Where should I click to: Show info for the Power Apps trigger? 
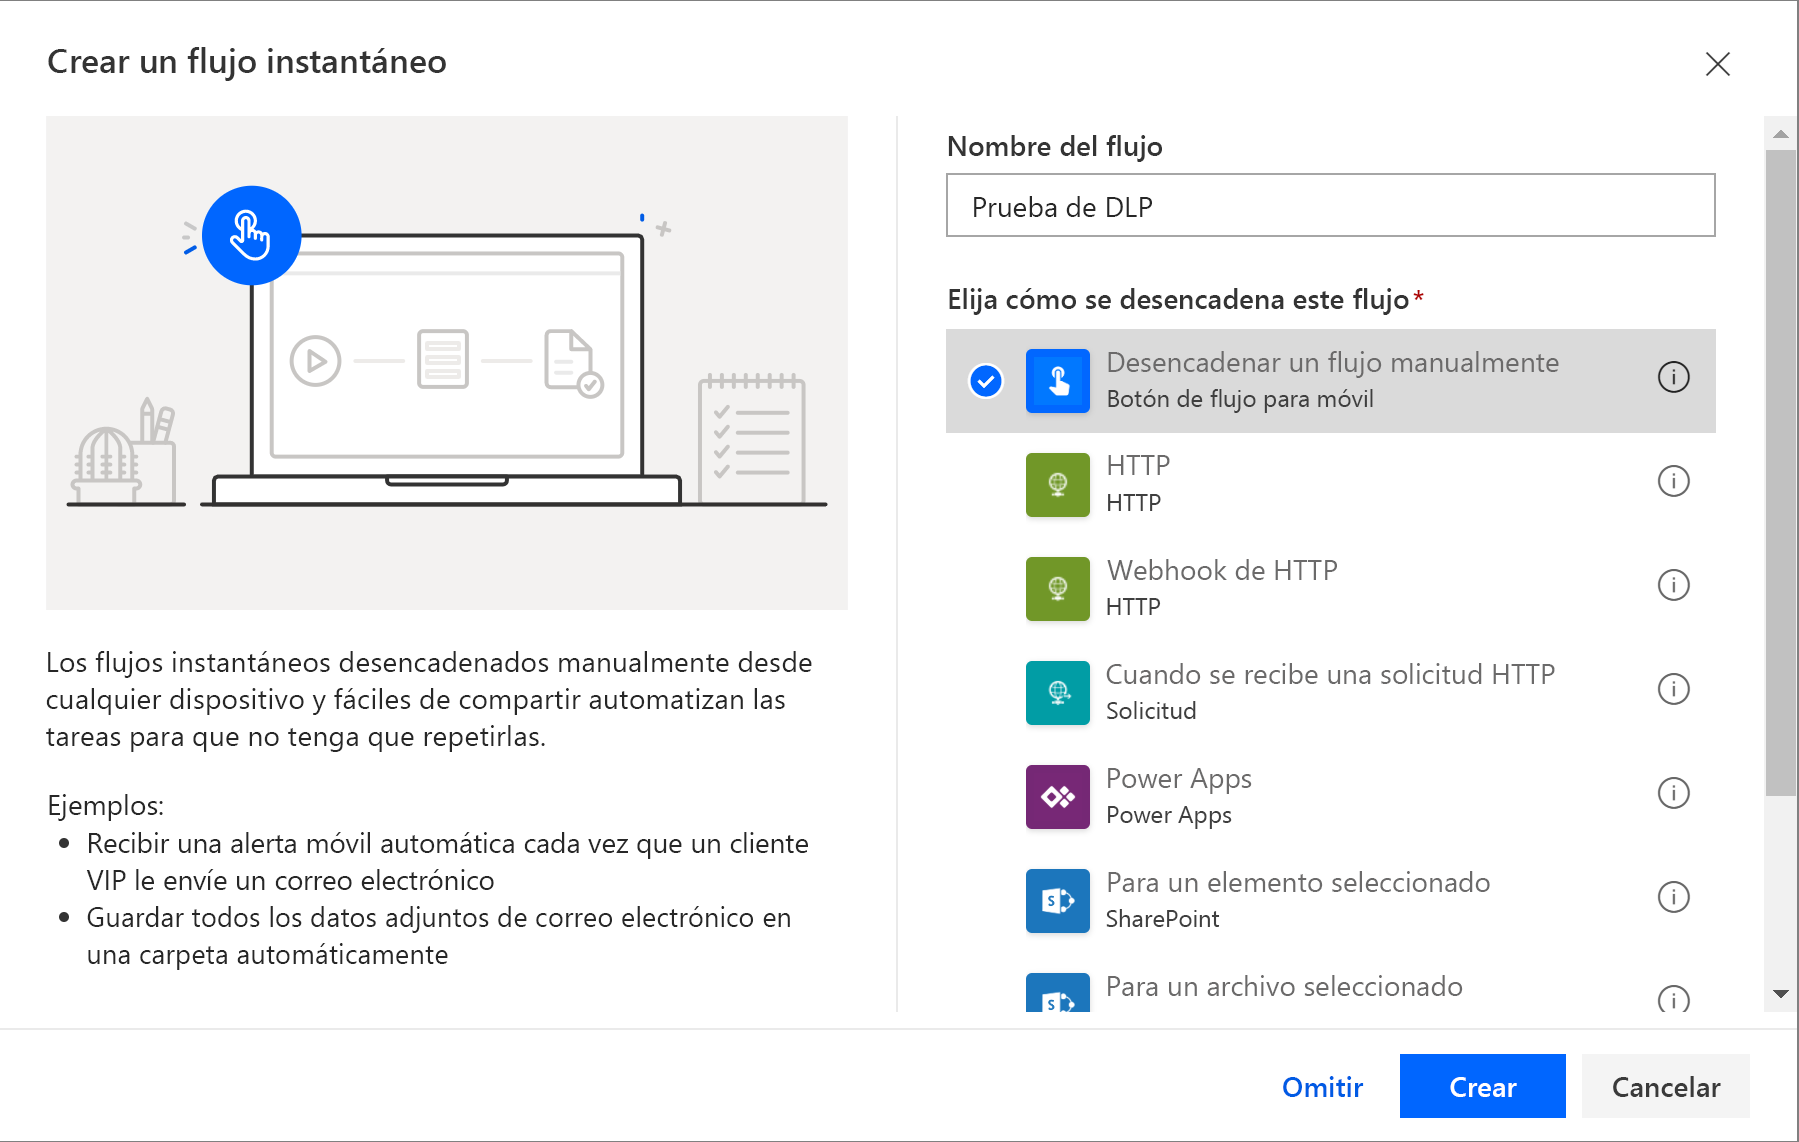coord(1674,793)
